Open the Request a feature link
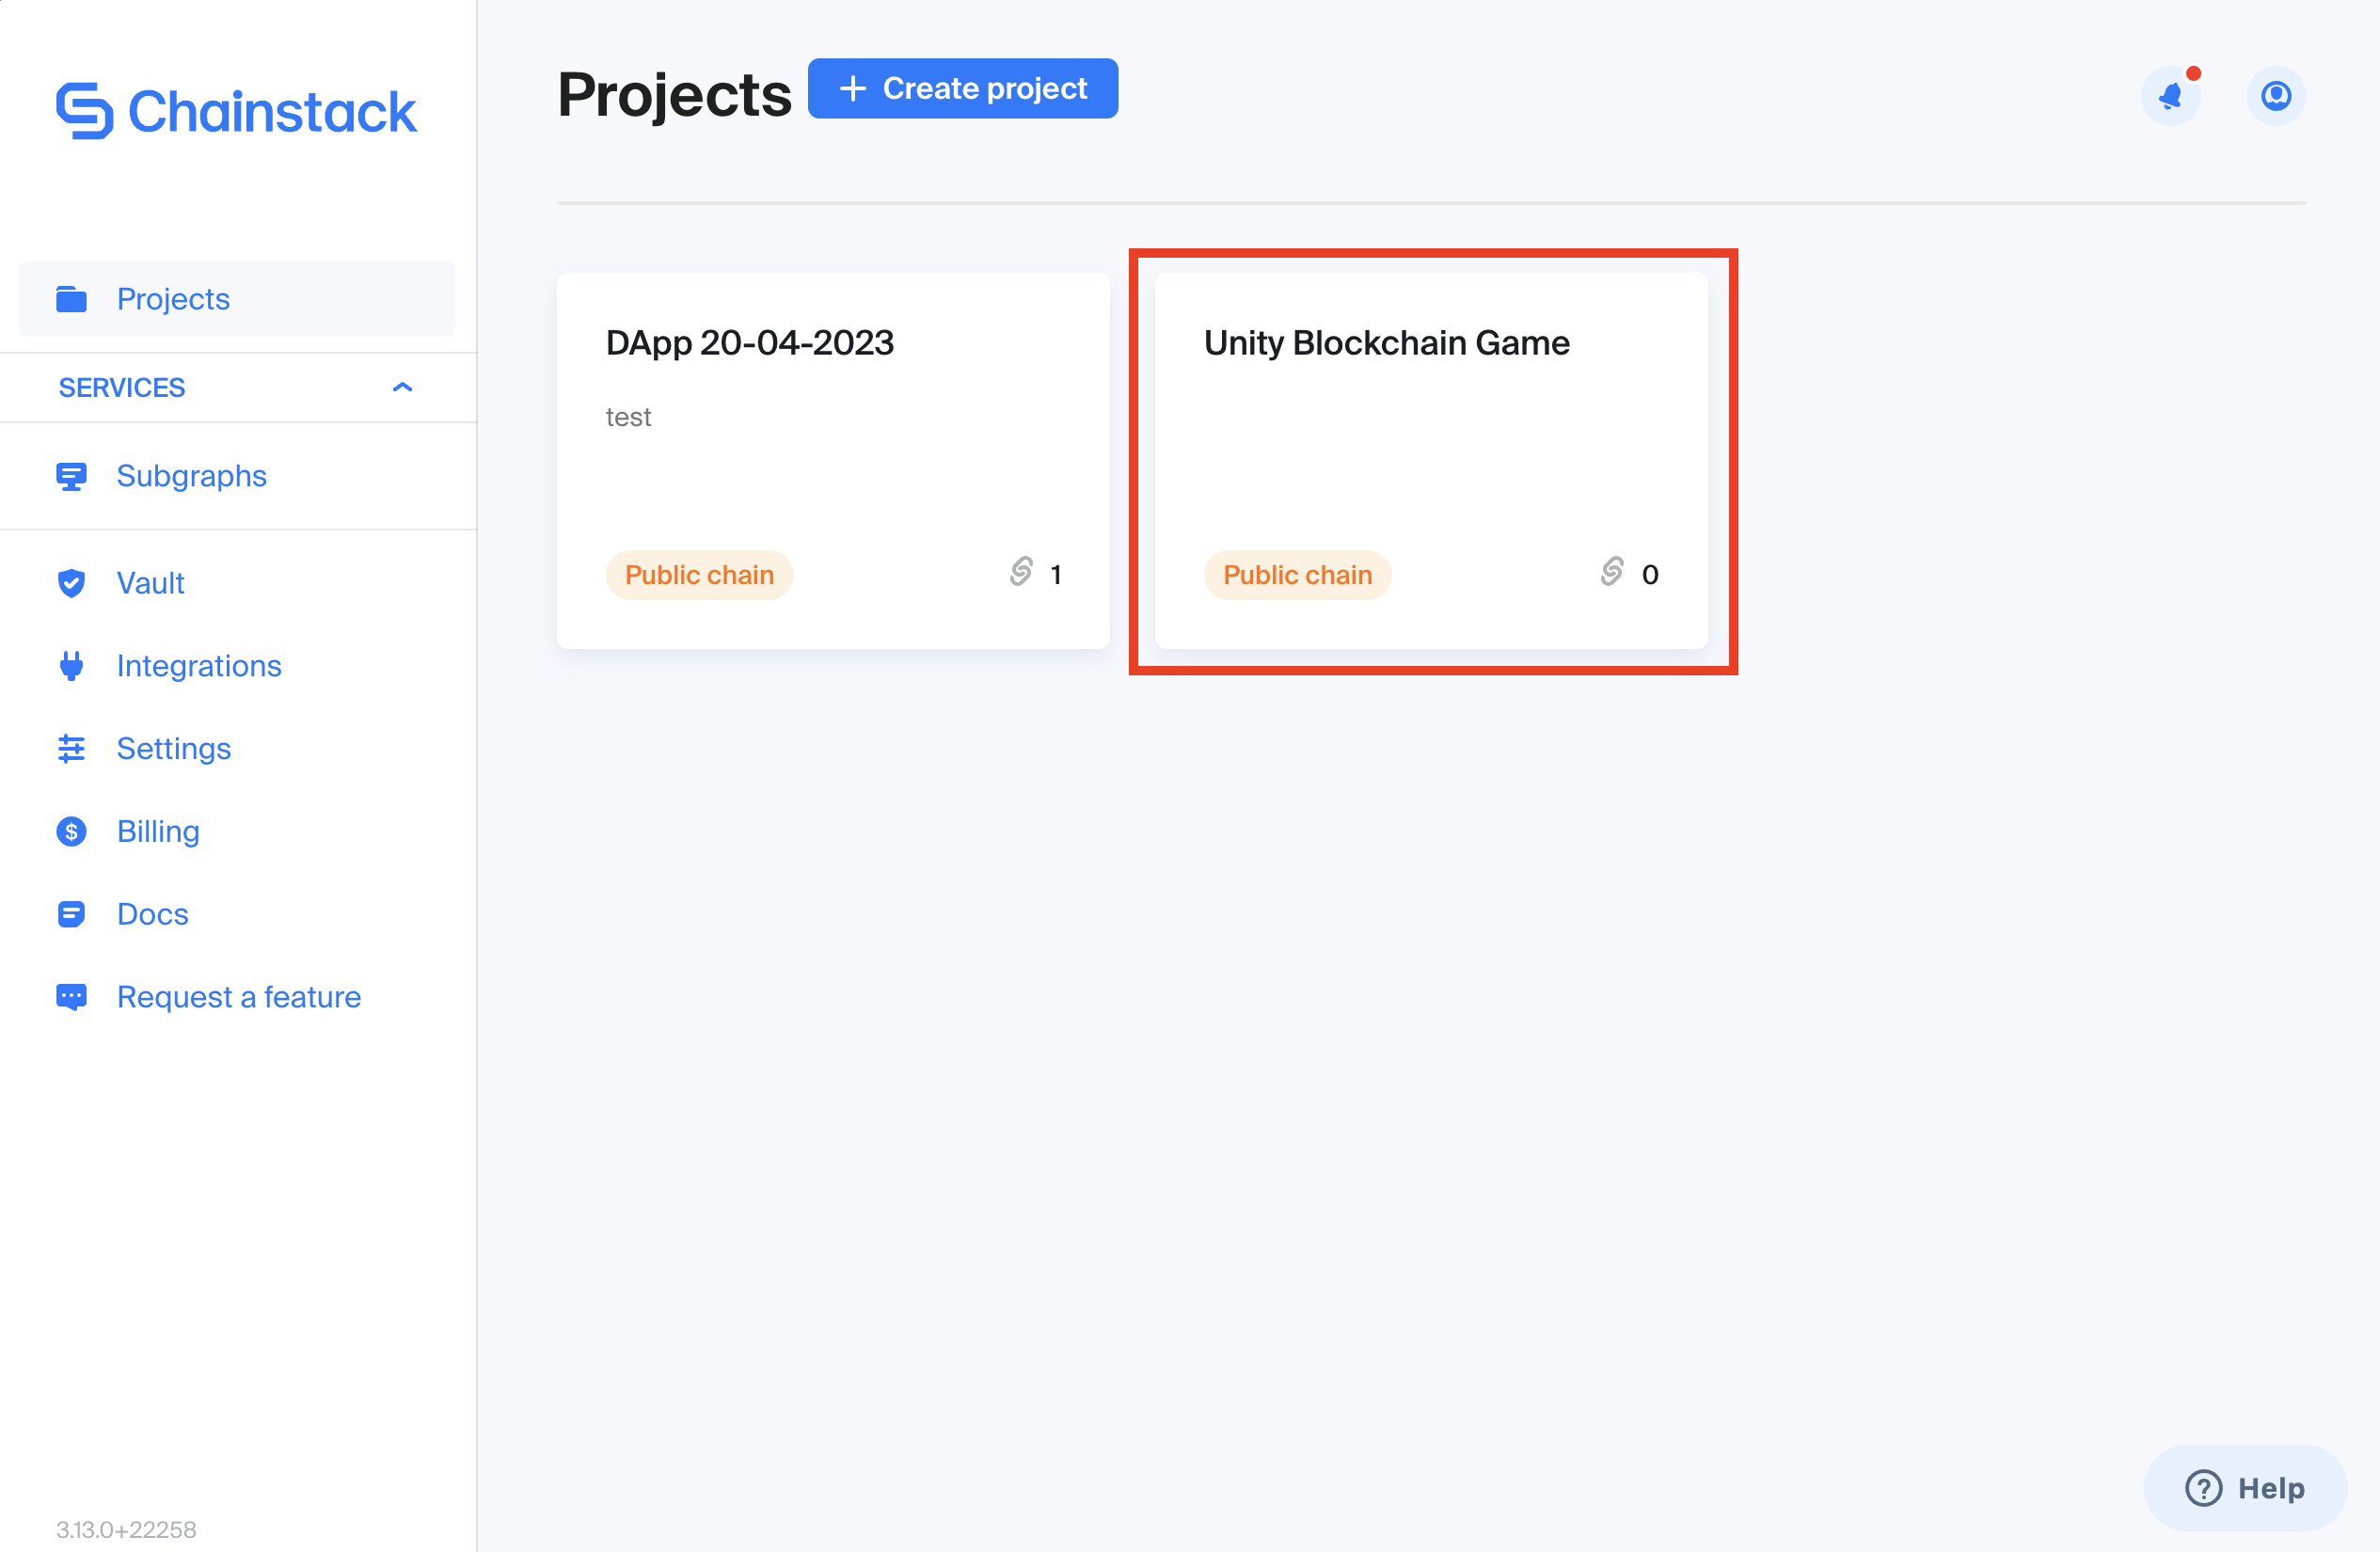2380x1552 pixels. (239, 997)
